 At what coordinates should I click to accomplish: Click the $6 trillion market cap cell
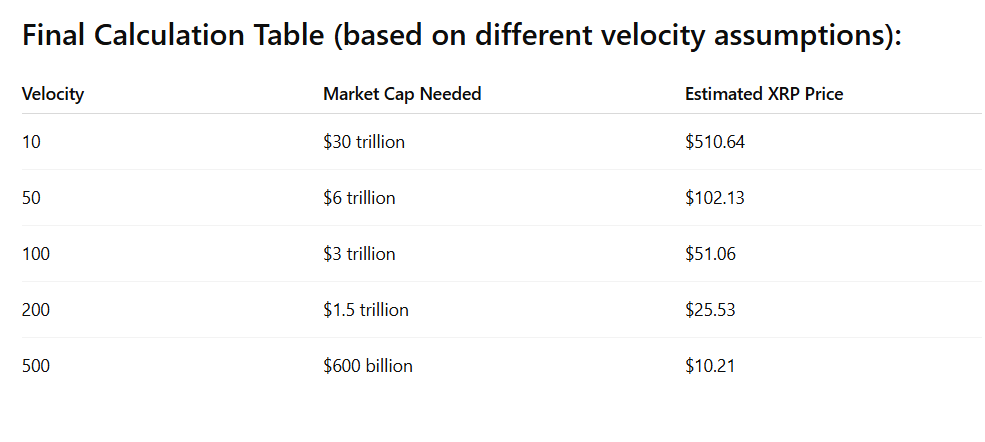[359, 198]
